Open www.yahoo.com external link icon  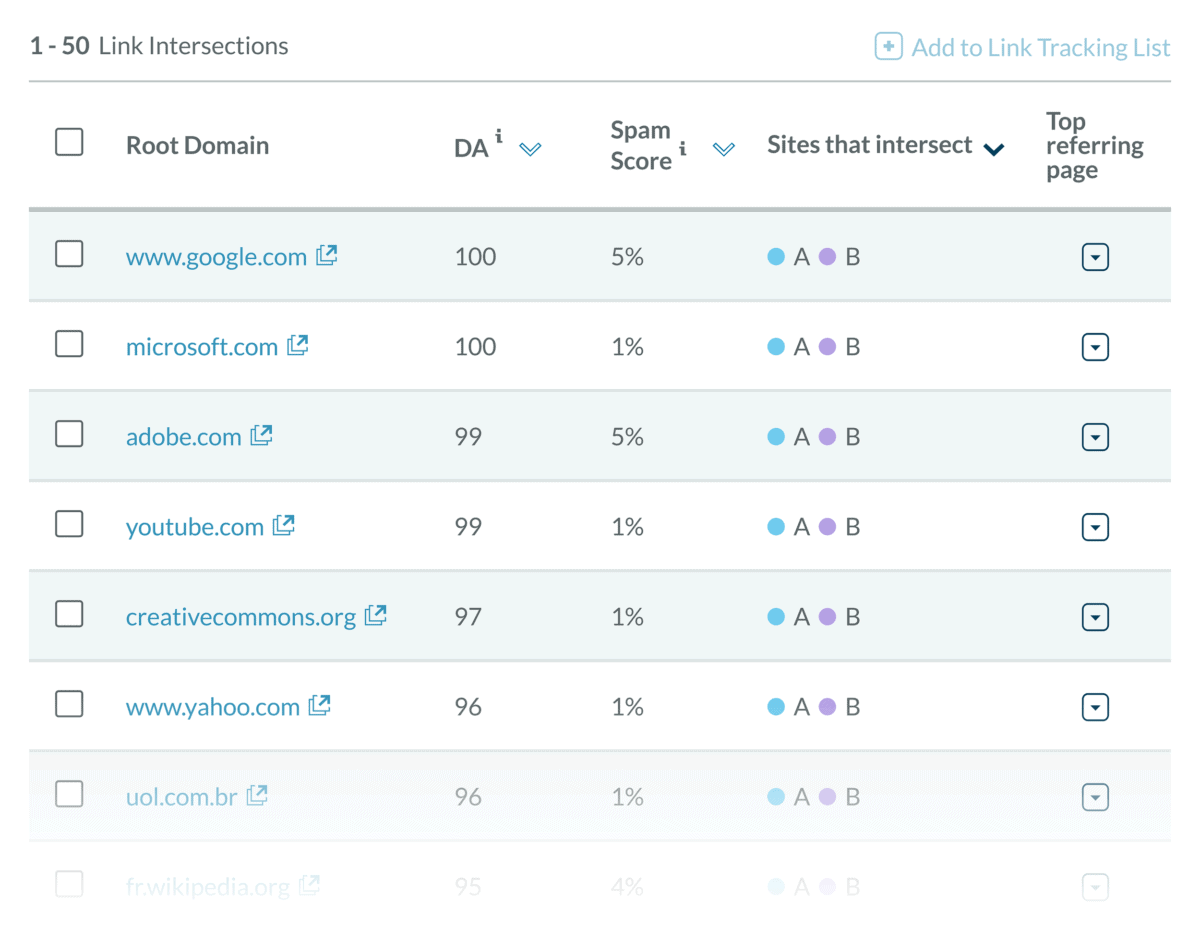[320, 705]
